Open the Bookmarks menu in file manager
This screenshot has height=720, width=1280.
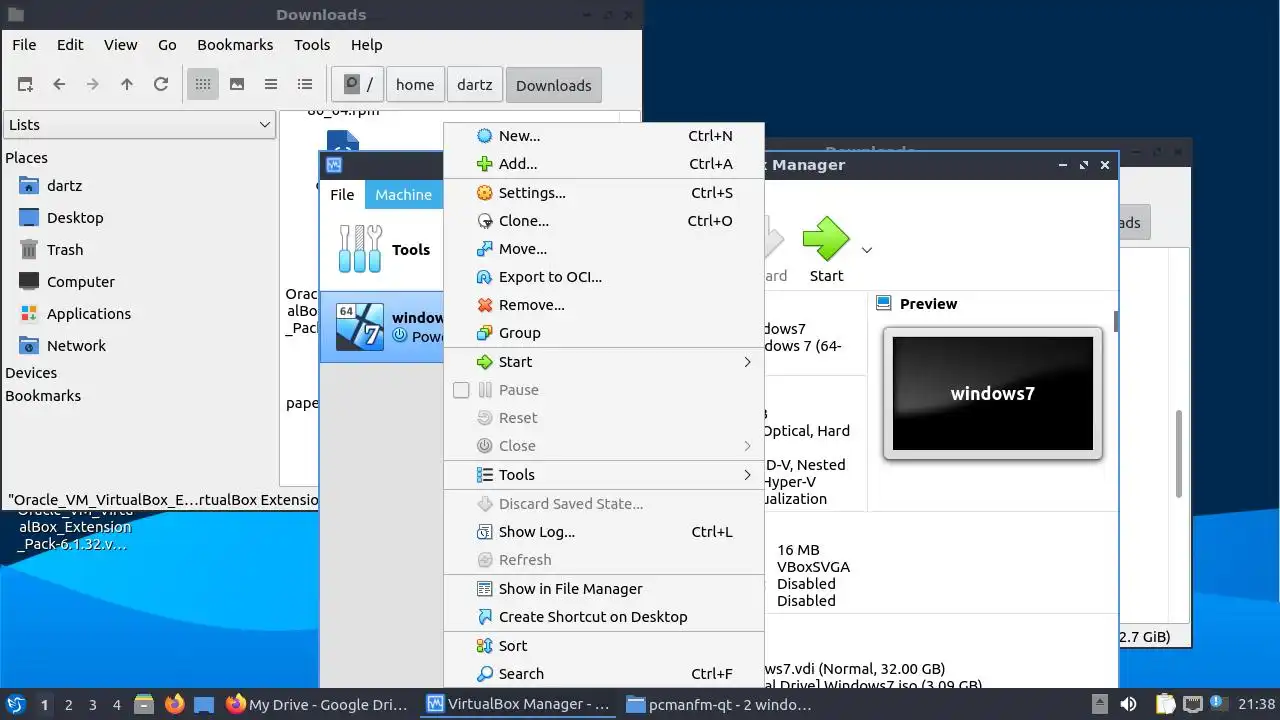(x=235, y=45)
